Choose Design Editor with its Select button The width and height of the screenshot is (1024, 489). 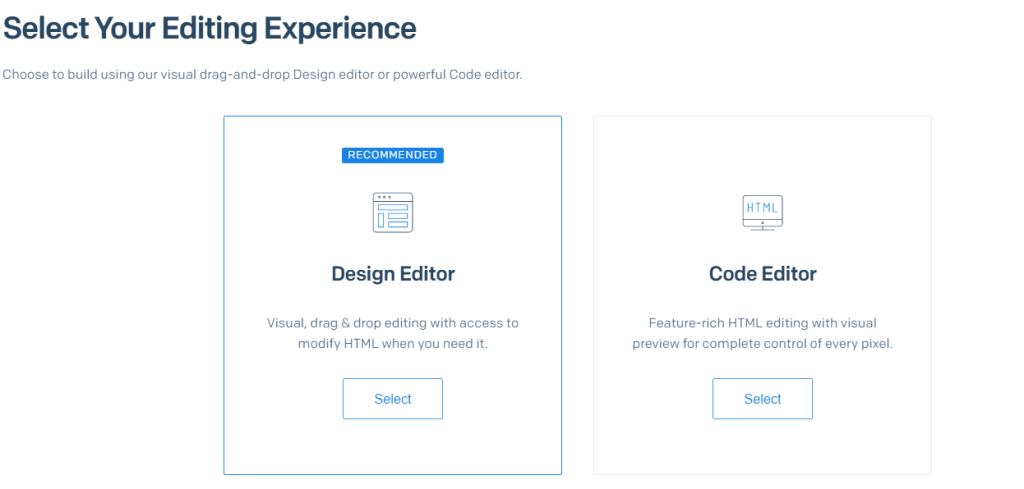click(x=392, y=399)
